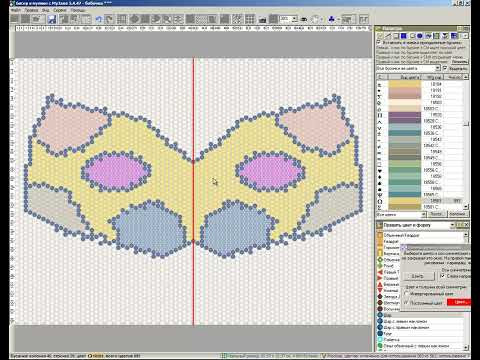
Task: Select the bottom green circle bead shape
Action: point(380,346)
